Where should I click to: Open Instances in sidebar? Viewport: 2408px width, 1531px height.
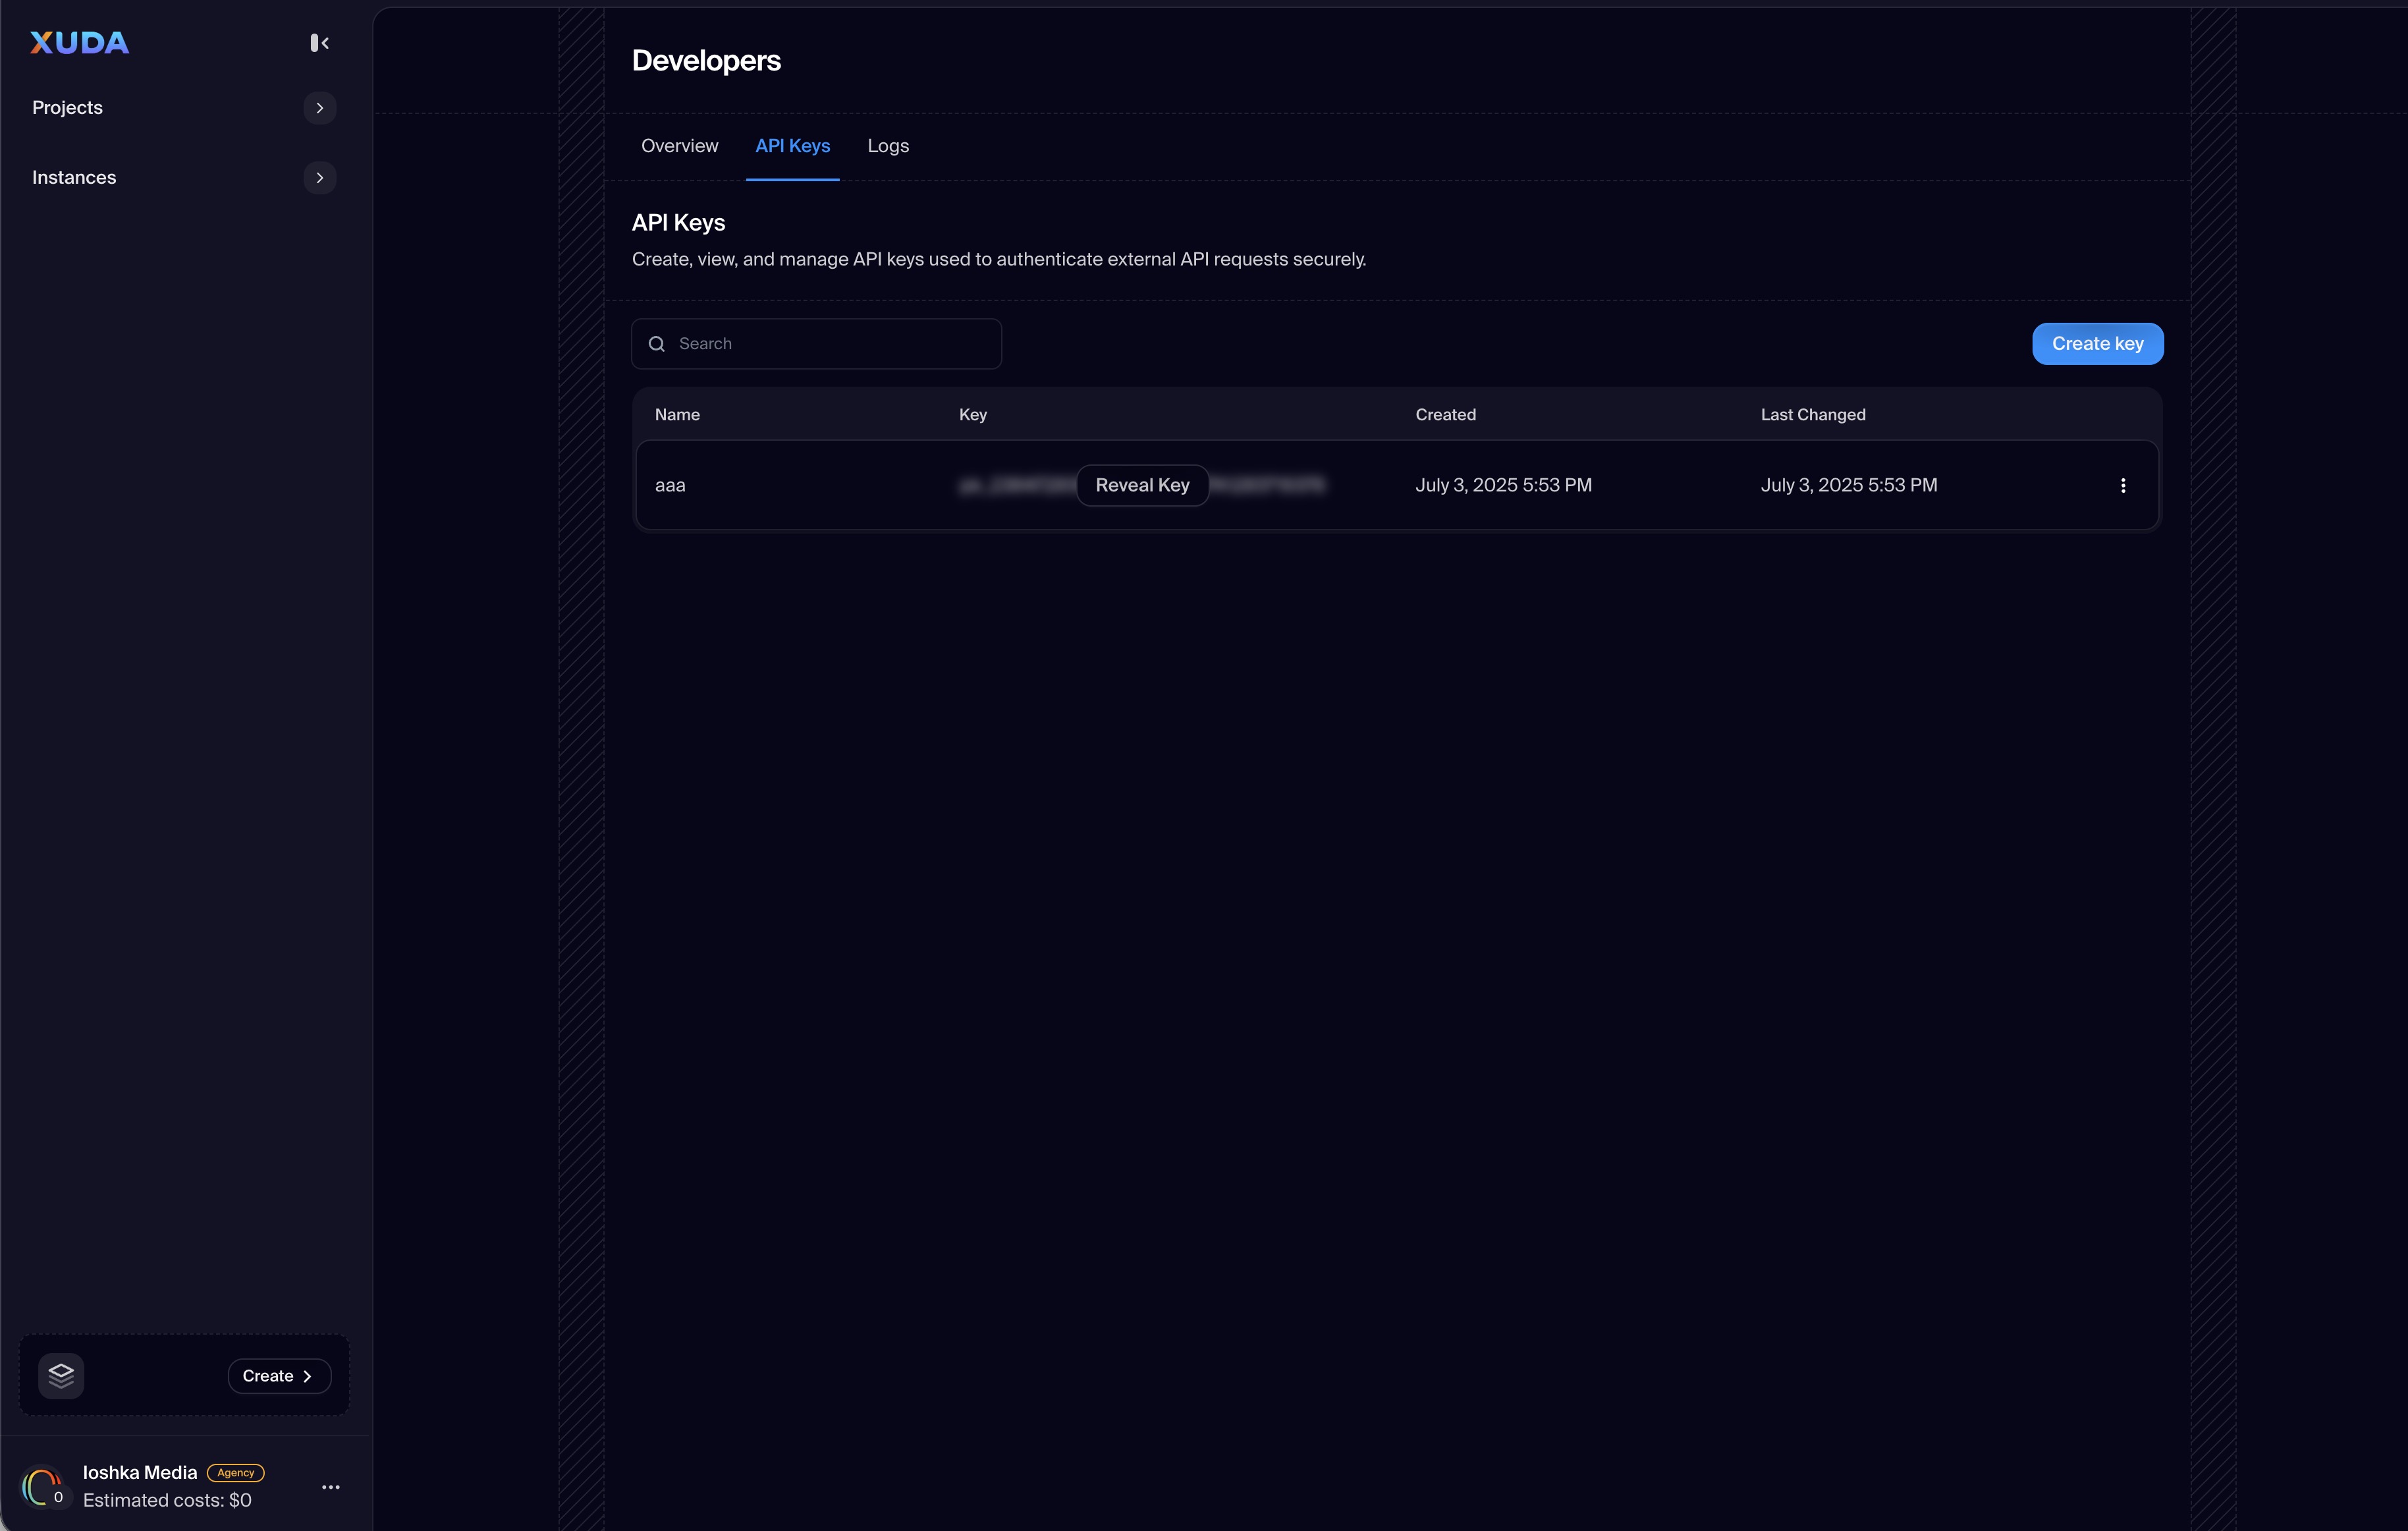[x=74, y=178]
